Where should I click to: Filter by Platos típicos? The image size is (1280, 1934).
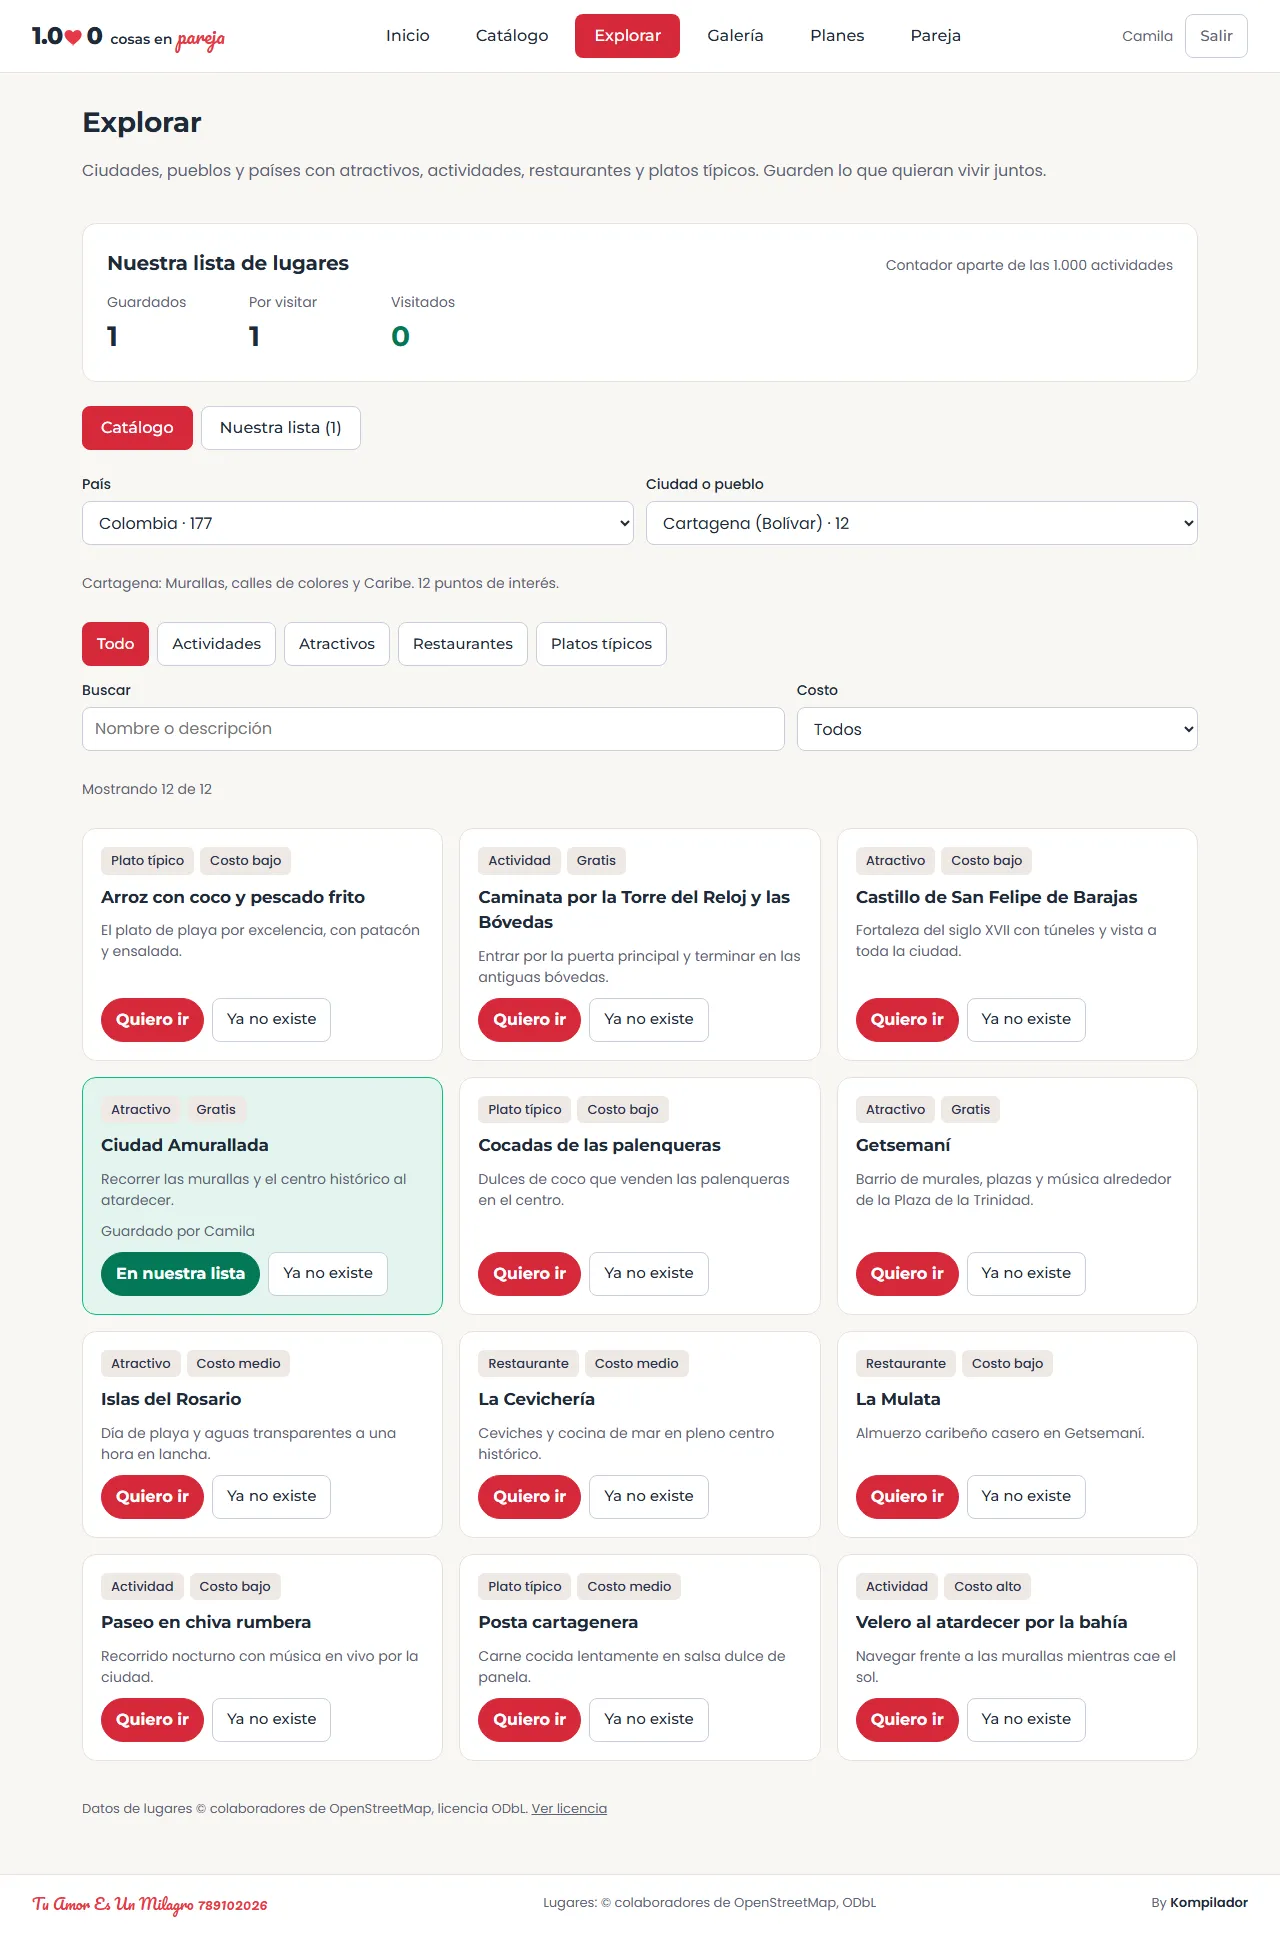(601, 644)
